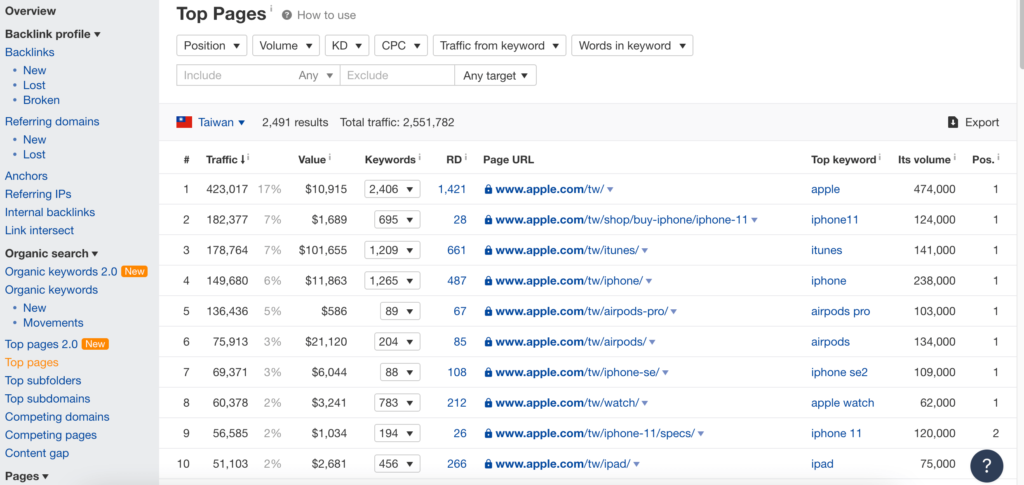Open the help chat bubble icon
The image size is (1024, 485).
(x=986, y=465)
